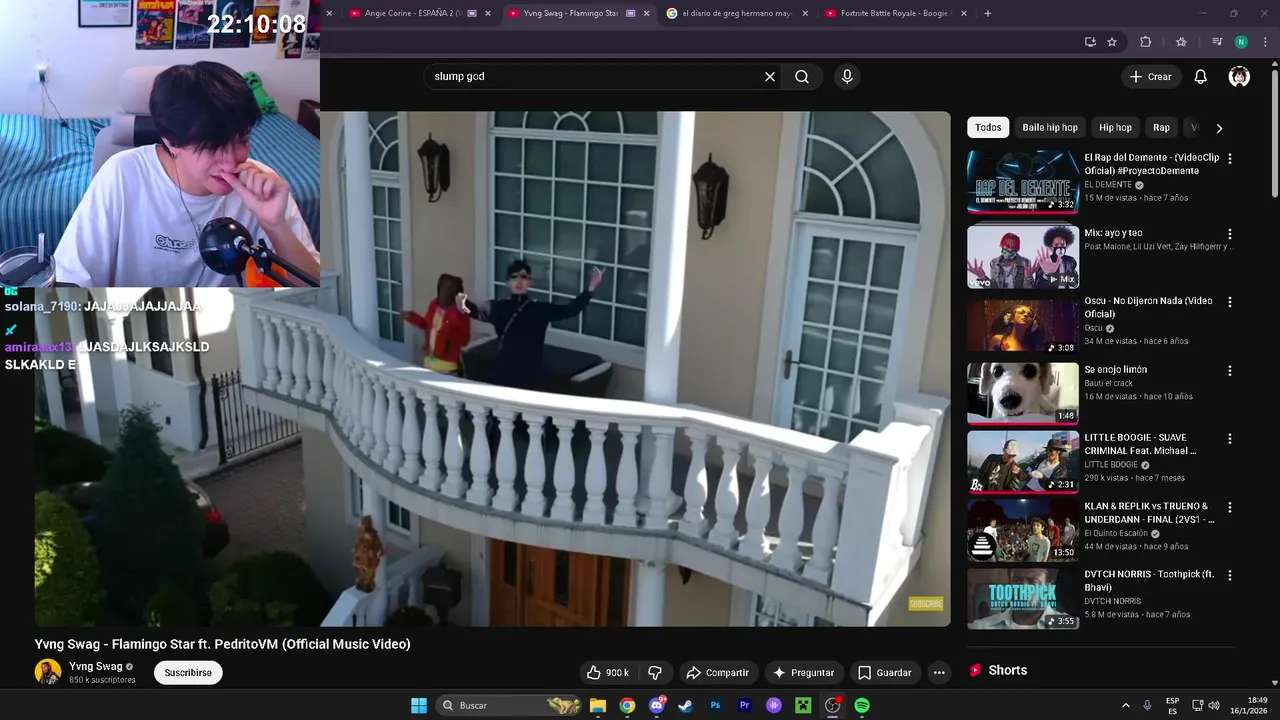The image size is (1280, 720).
Task: Click install/cast icon in address bar
Action: point(1090,42)
